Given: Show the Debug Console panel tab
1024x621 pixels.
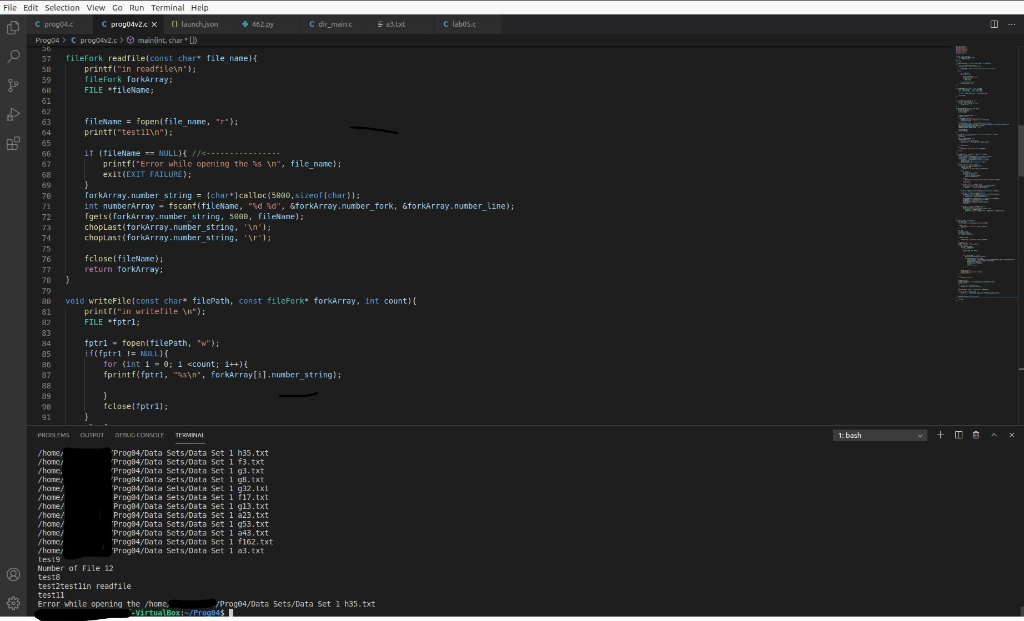Looking at the screenshot, I should point(139,435).
